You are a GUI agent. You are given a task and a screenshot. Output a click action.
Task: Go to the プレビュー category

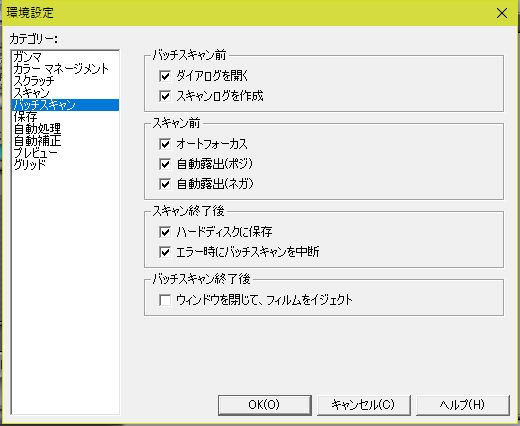pos(65,153)
